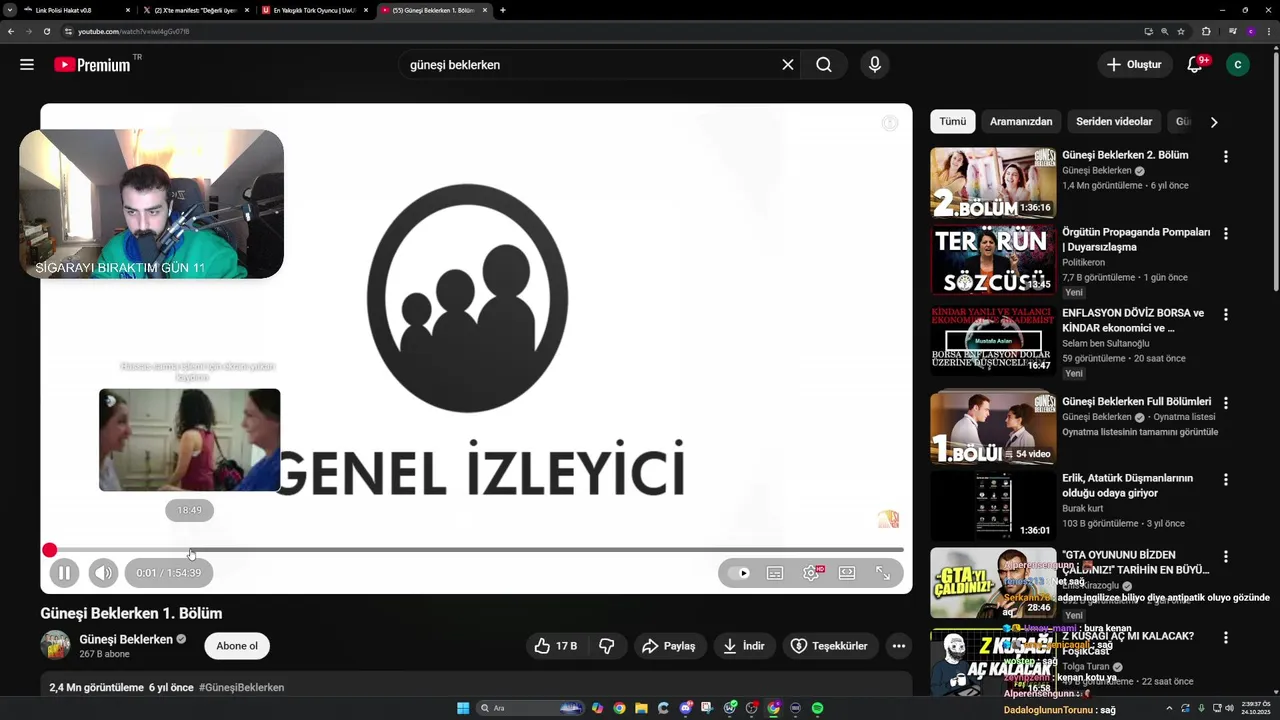This screenshot has height=720, width=1280.
Task: Open options for GTA OYUNUNU BİZDEN video
Action: coord(1225,556)
